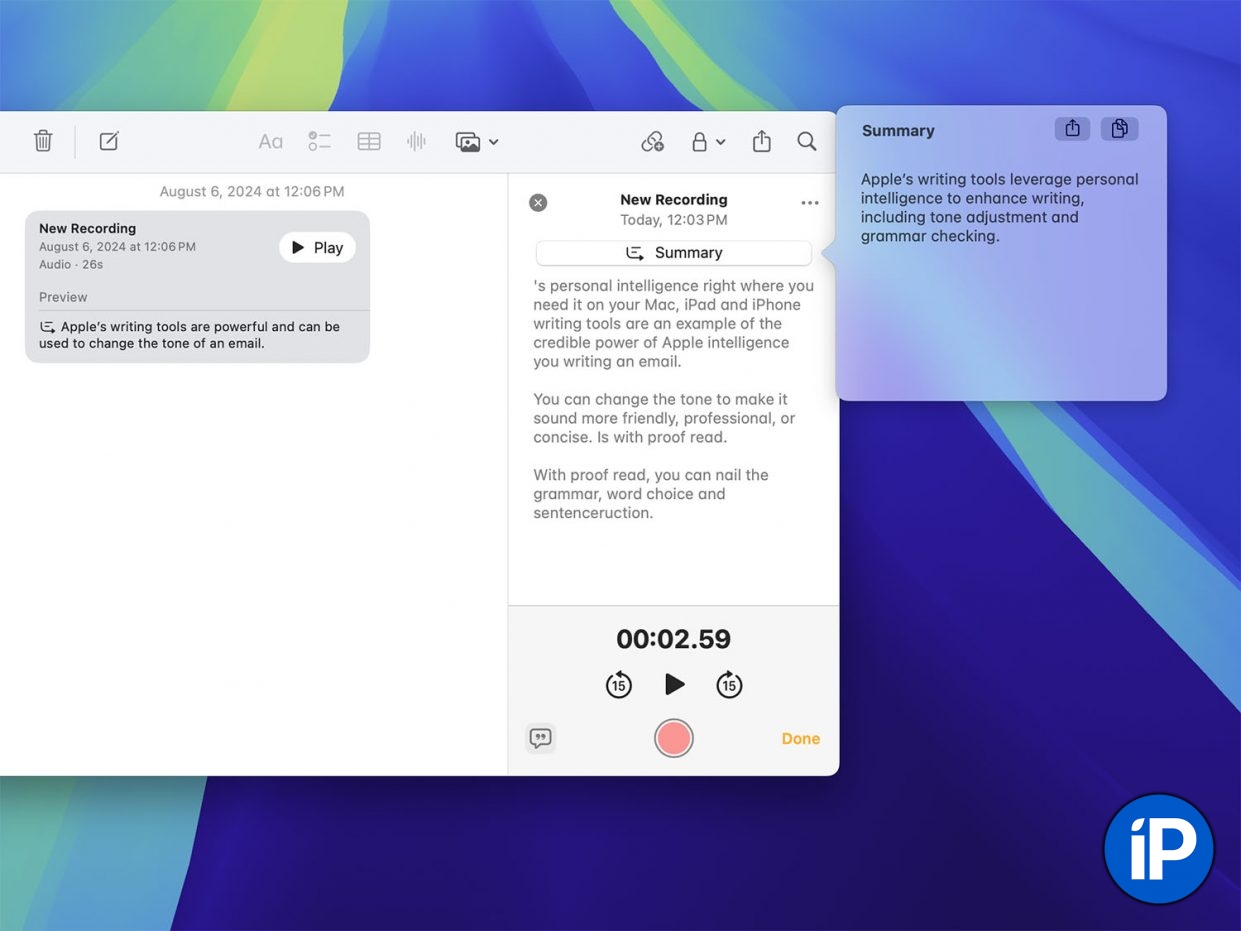
Task: Click the 00:02.59 timestamp
Action: click(x=674, y=639)
